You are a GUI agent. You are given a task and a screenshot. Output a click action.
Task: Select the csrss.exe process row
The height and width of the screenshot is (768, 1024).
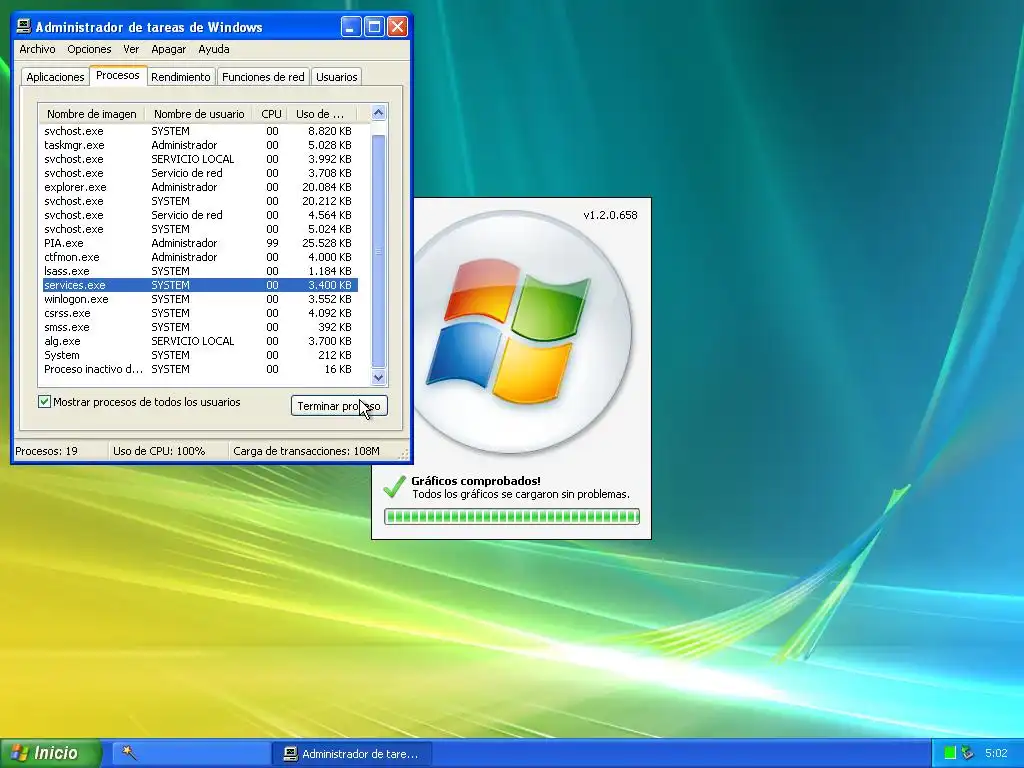[x=199, y=313]
